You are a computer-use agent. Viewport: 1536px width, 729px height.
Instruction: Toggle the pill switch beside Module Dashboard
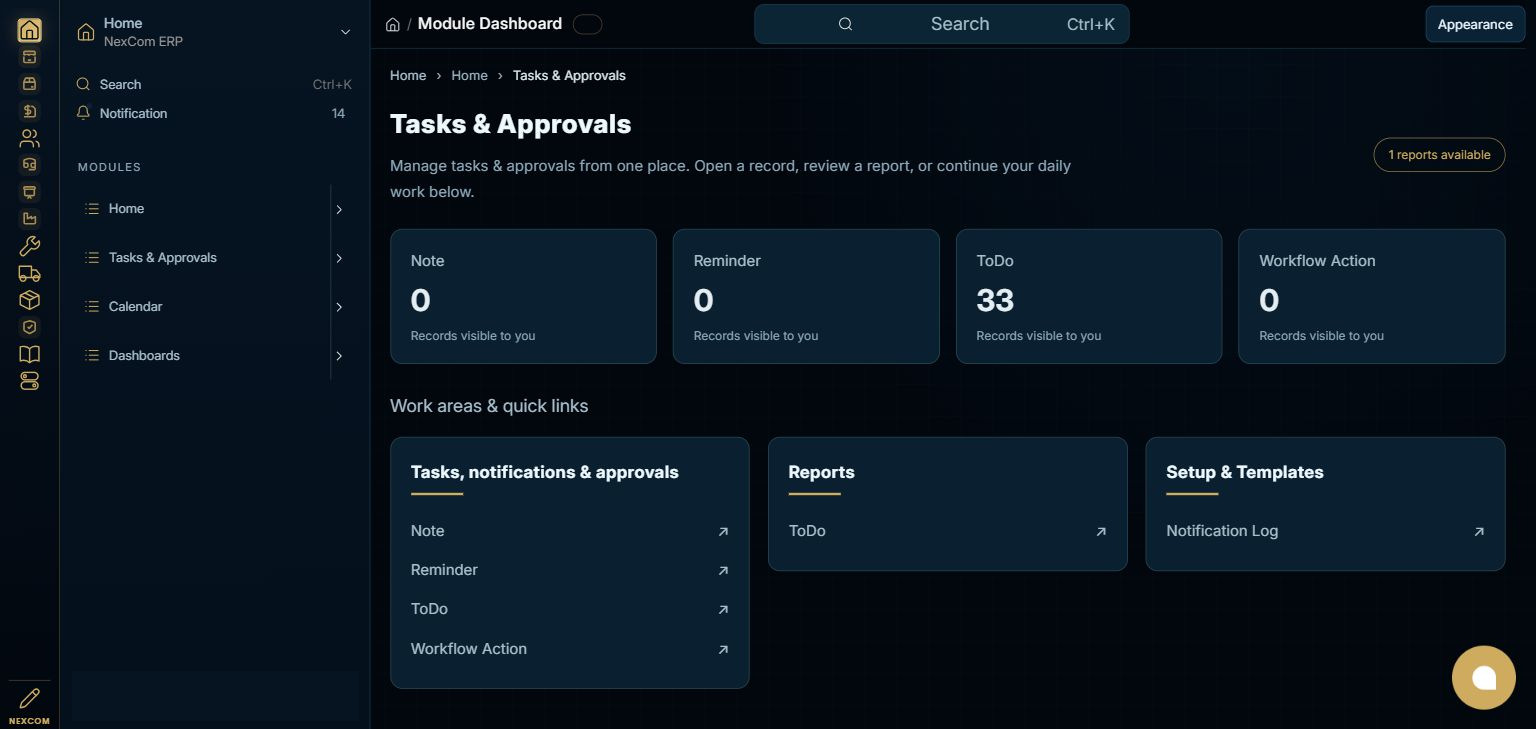588,24
